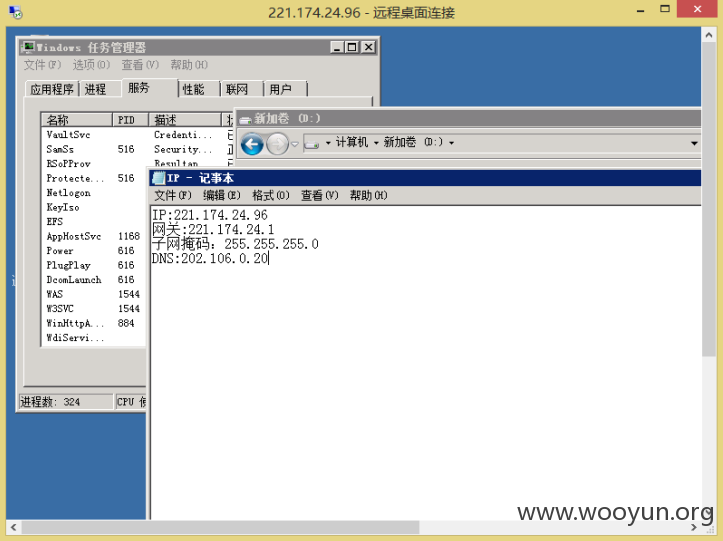The height and width of the screenshot is (541, 723).
Task: Open Task Manager 文件(F) menu
Action: click(42, 65)
